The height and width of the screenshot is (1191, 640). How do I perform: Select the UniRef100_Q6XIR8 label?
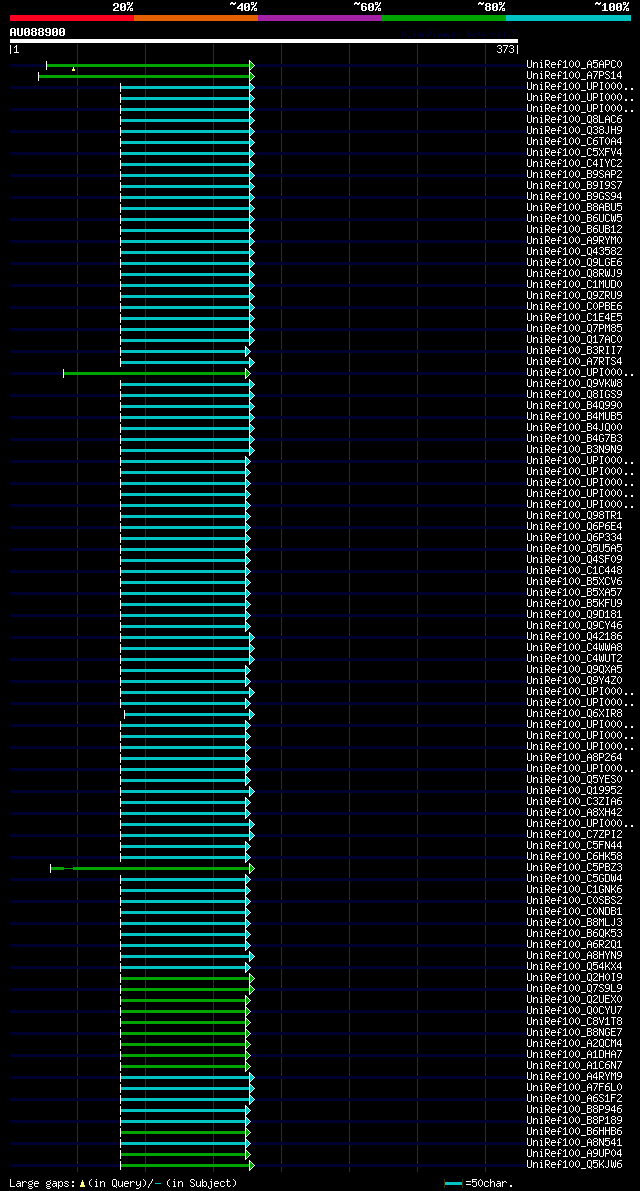(x=574, y=715)
